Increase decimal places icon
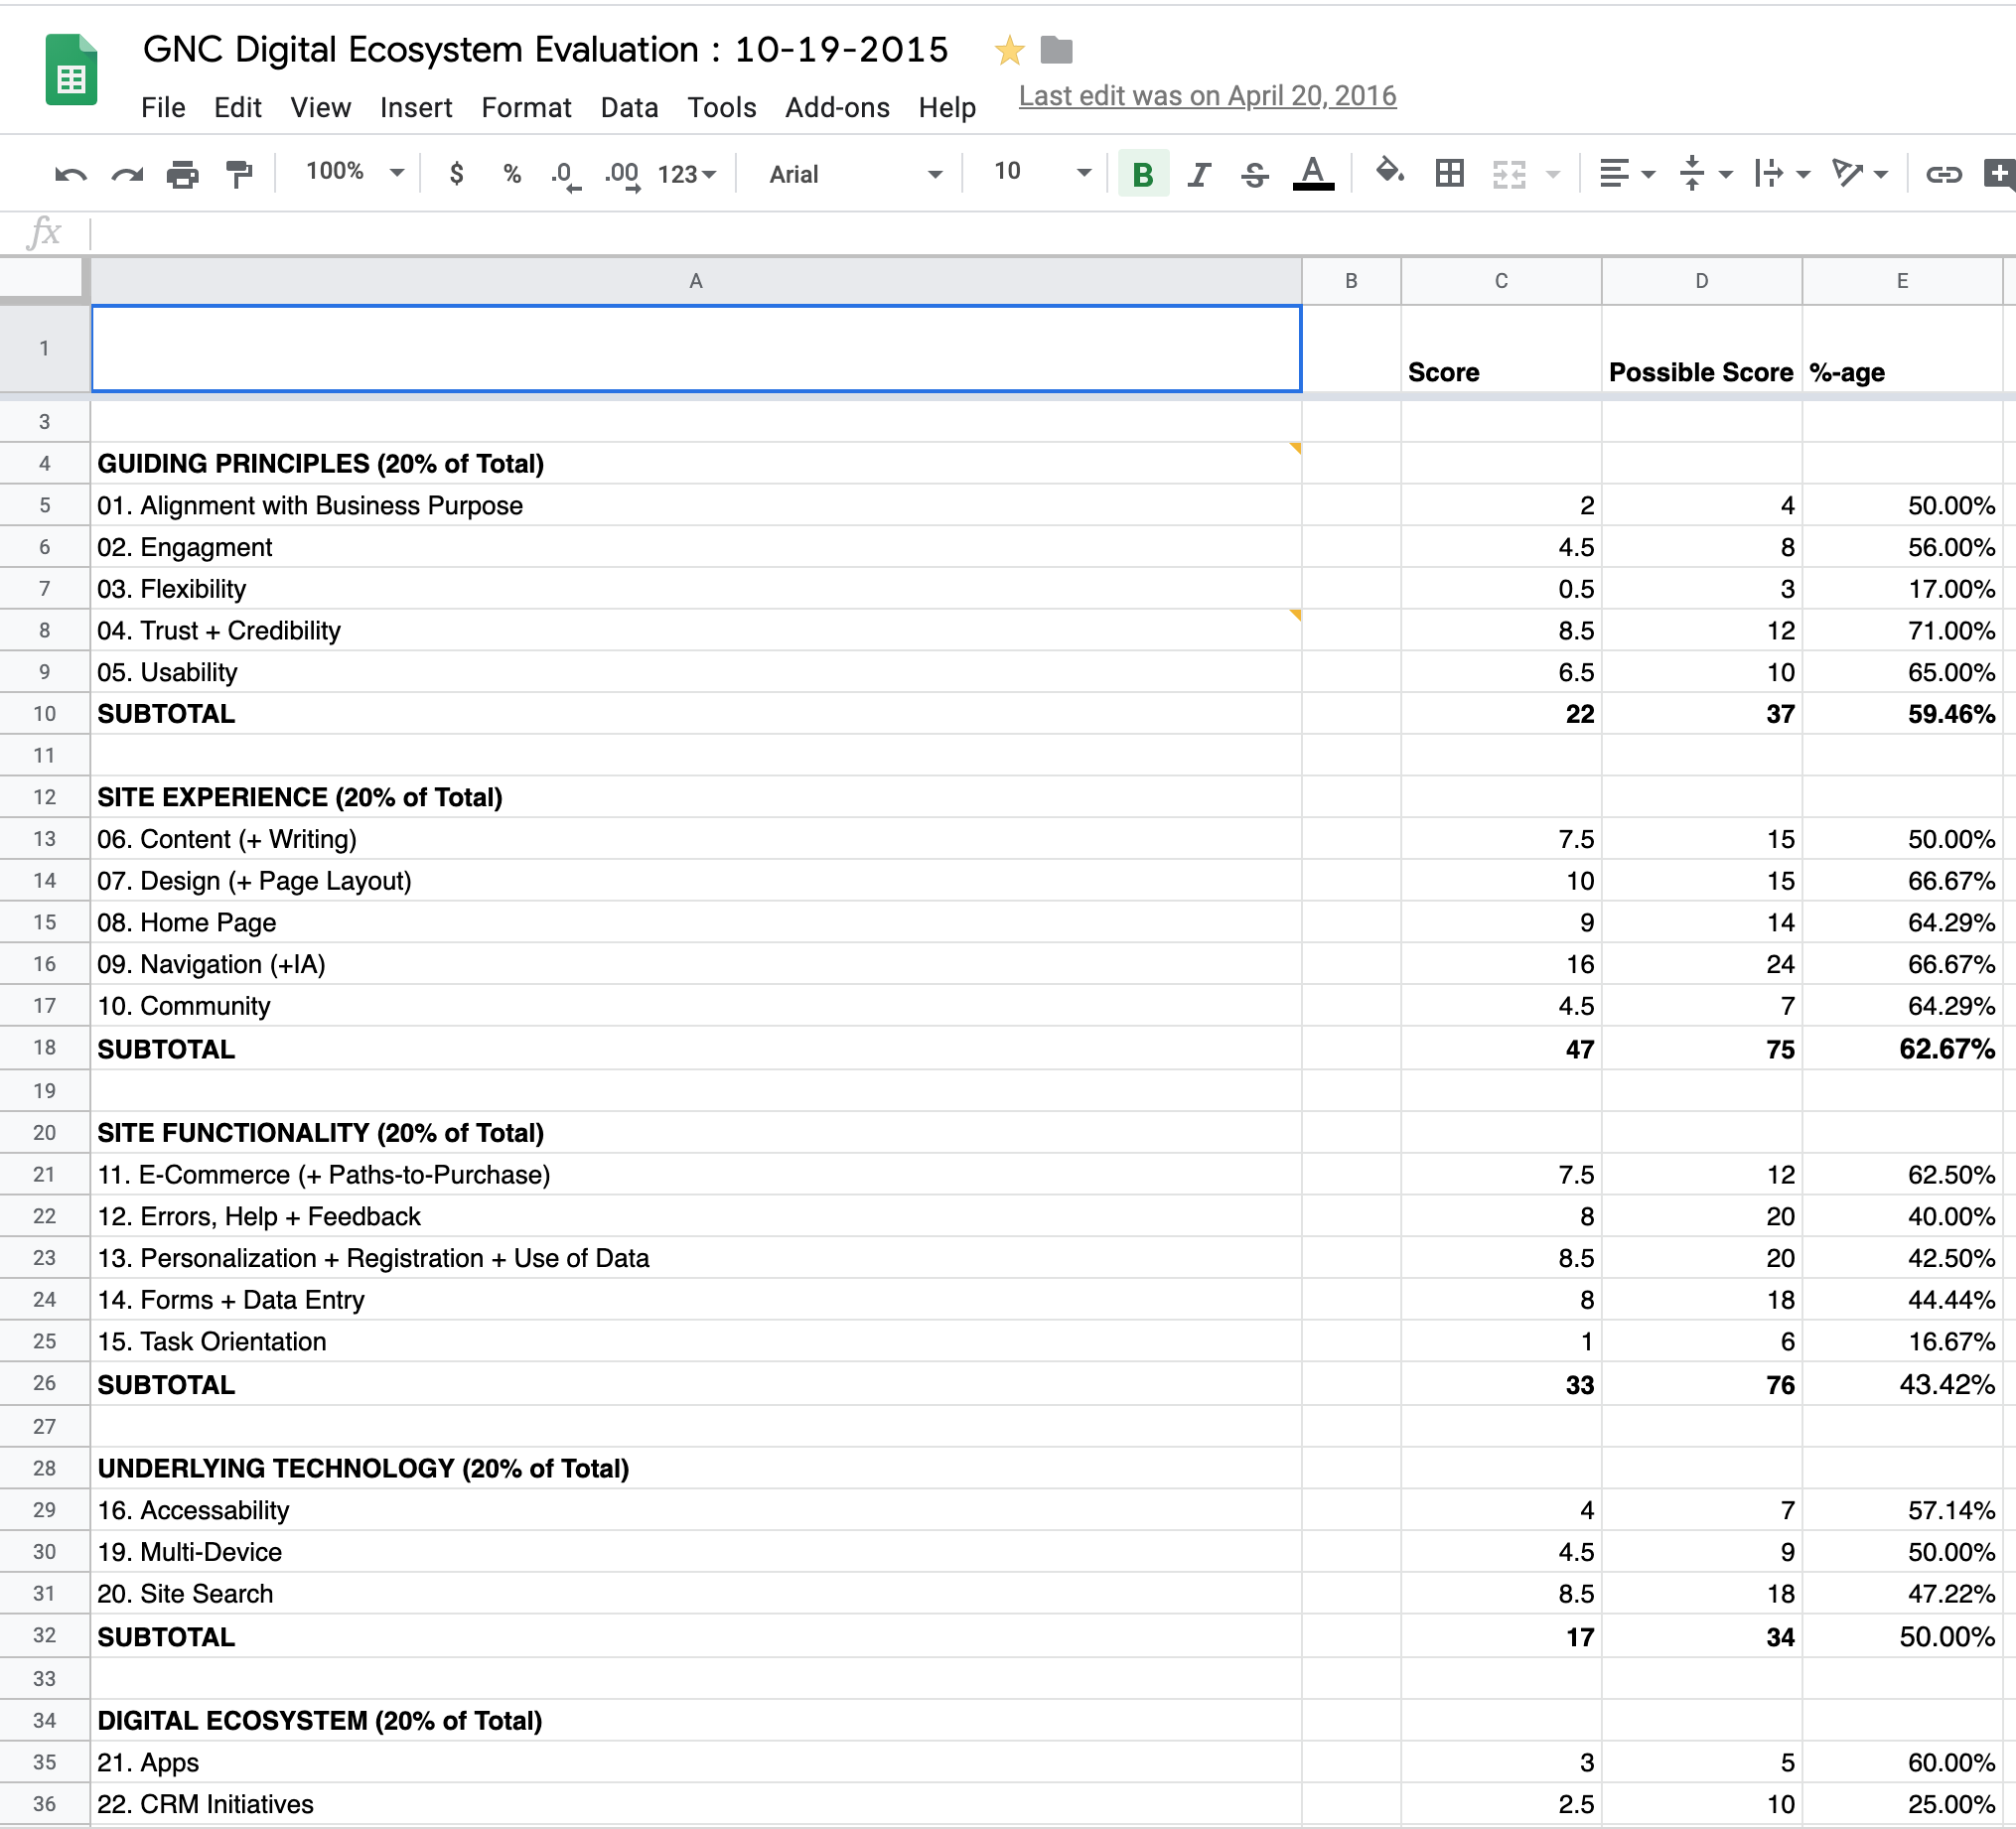The width and height of the screenshot is (2016, 1829). point(622,176)
